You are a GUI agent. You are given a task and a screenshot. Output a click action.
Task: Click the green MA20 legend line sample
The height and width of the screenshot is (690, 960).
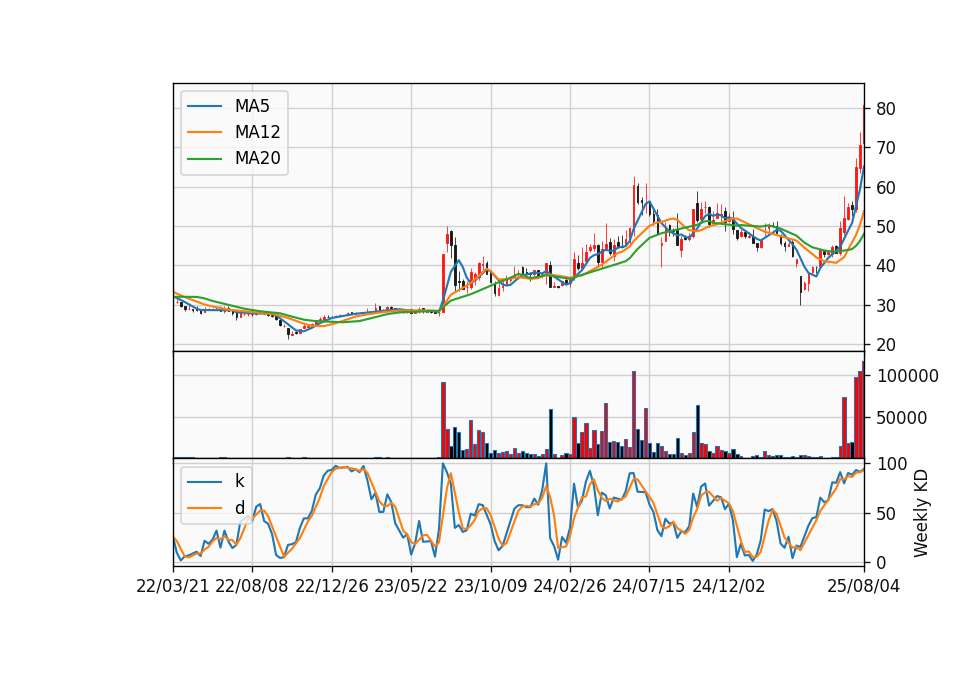coord(204,159)
